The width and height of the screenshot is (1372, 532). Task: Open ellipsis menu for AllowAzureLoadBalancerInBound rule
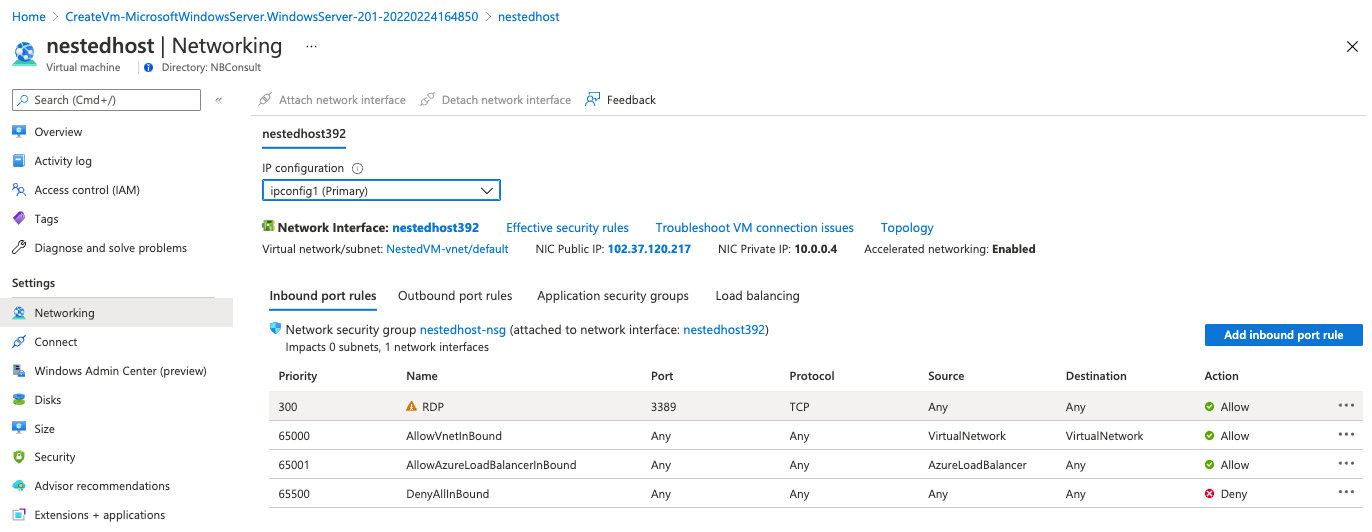click(x=1346, y=464)
